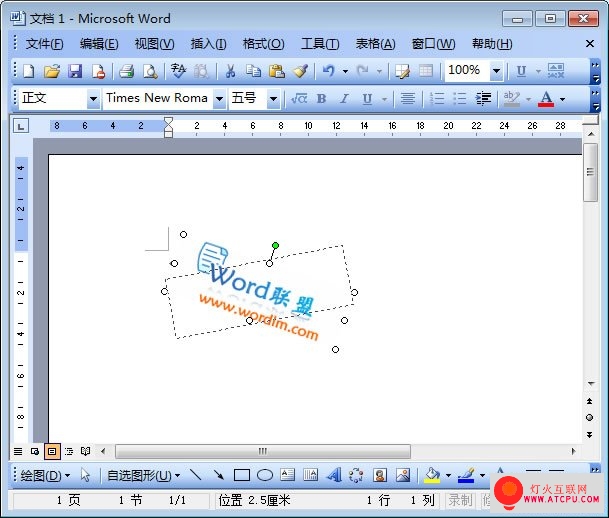Click the Insert Table icon
Screen dimensions: 609x518
click(x=426, y=71)
